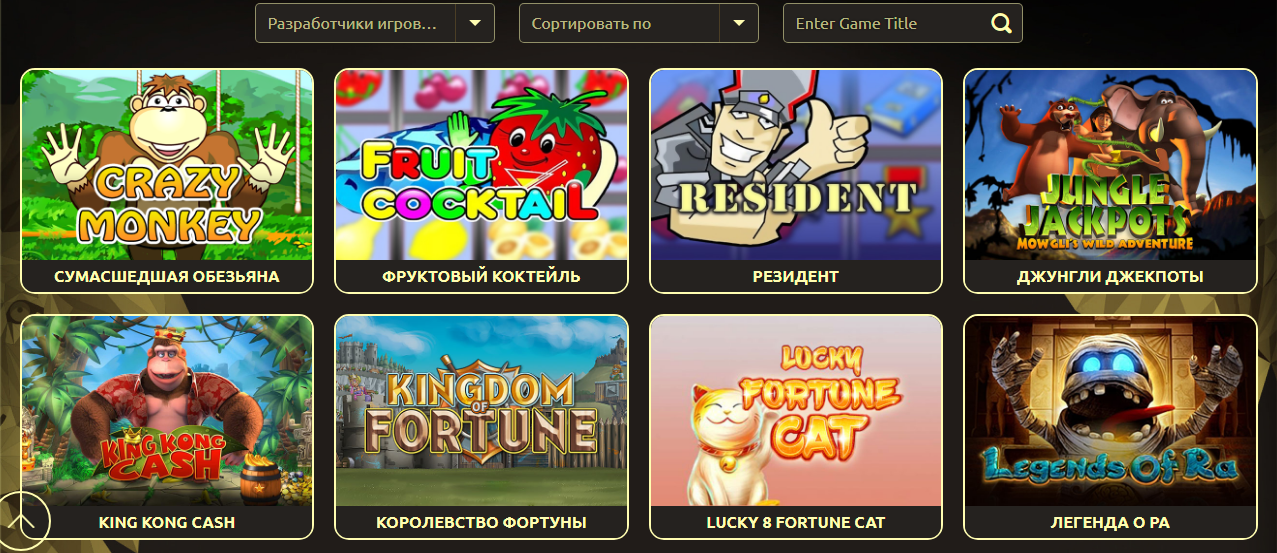Open the Lucky Fortune Cat thumbnail
This screenshot has width=1277, height=553.
(x=796, y=411)
